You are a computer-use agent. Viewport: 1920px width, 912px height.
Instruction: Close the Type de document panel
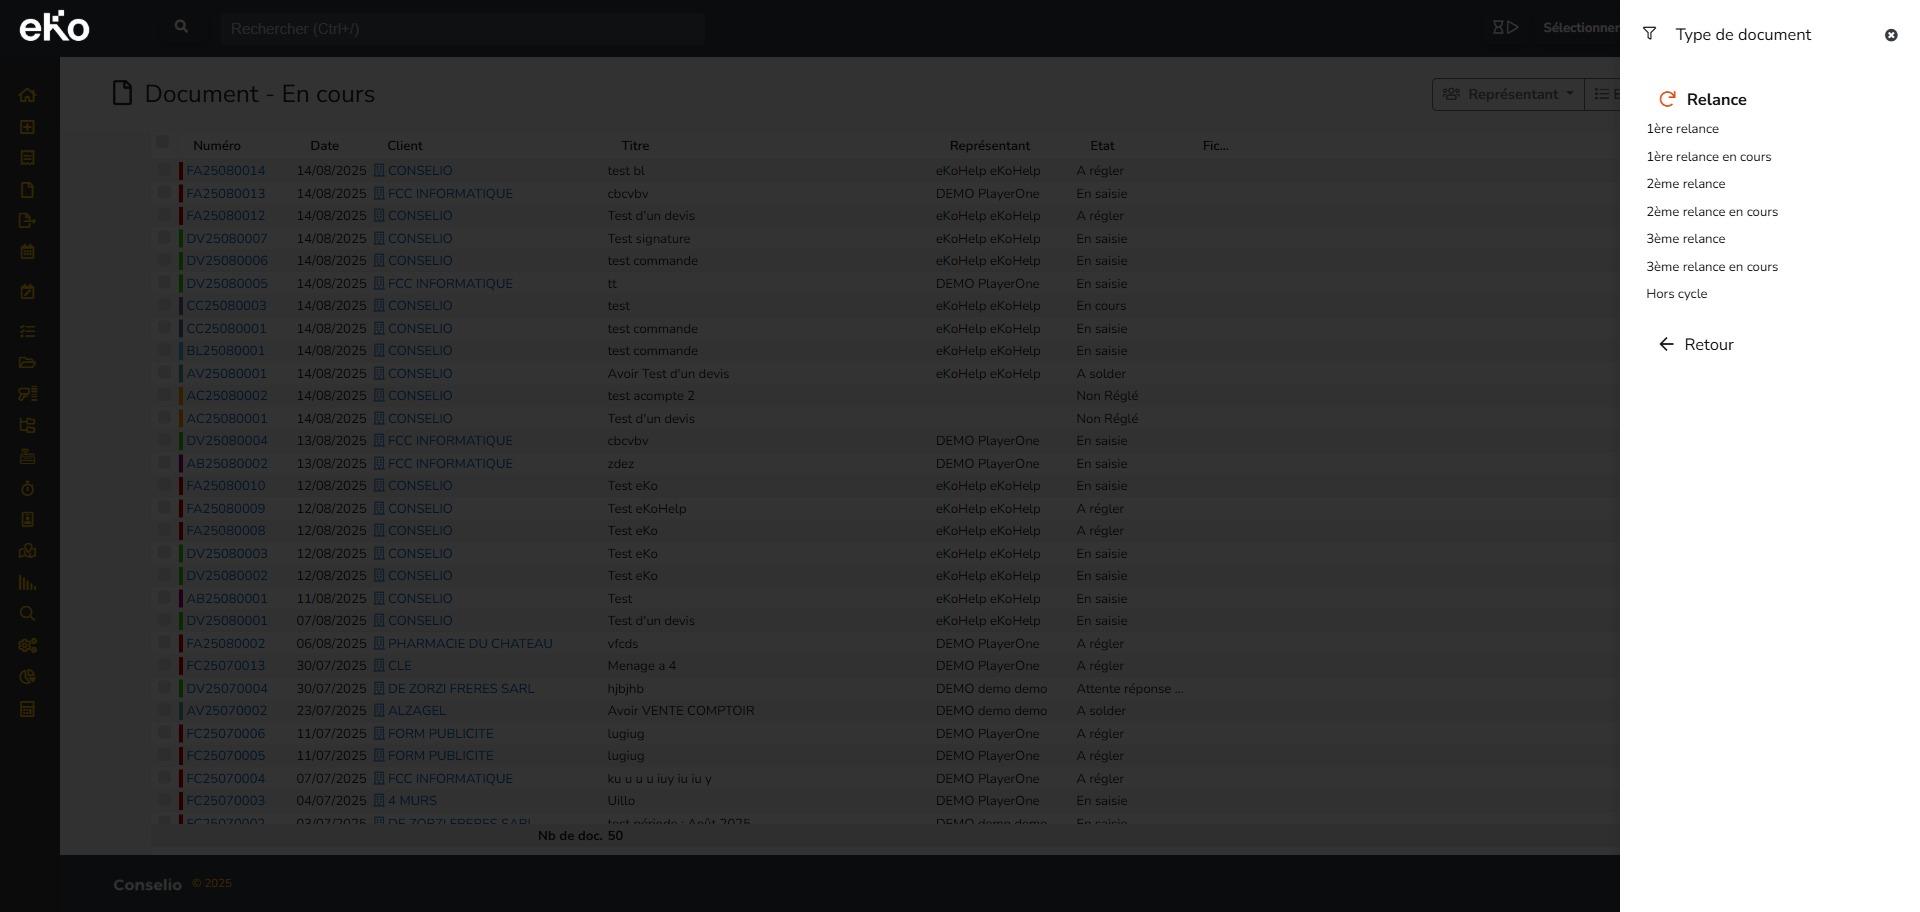(x=1890, y=35)
